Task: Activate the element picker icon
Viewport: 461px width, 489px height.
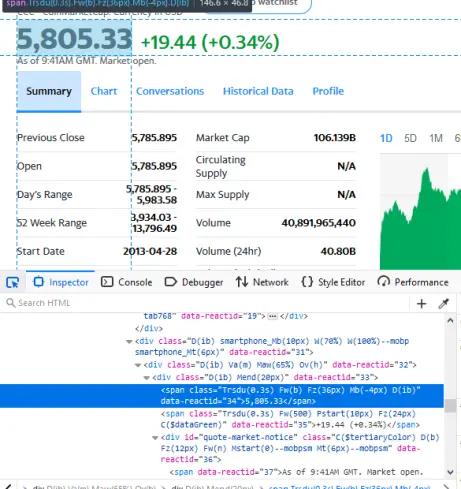Action: (x=13, y=283)
